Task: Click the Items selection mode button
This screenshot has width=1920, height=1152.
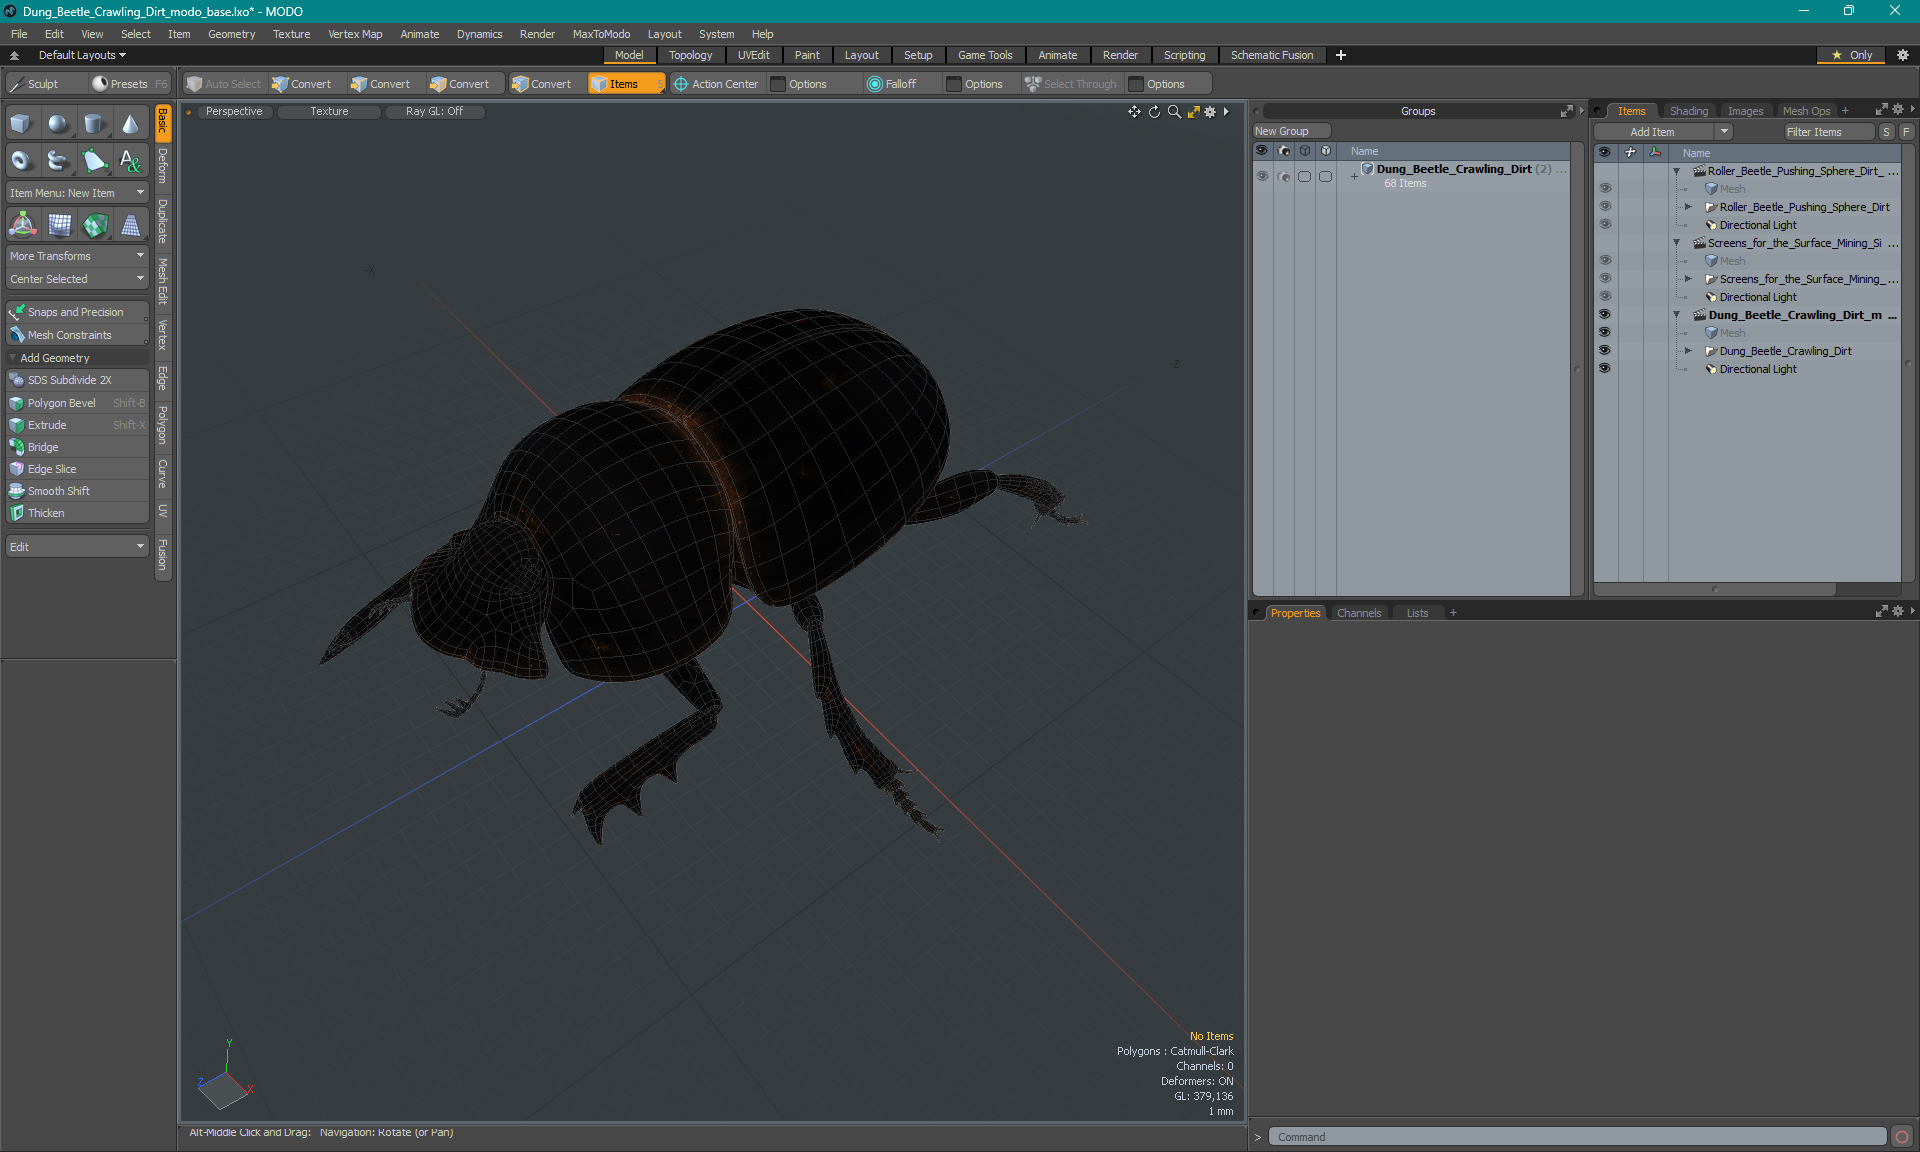Action: point(625,84)
